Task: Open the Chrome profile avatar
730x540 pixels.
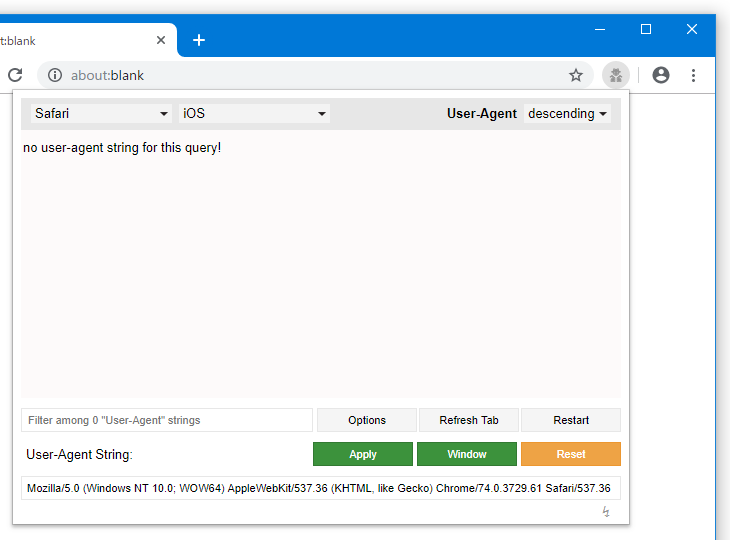Action: (661, 75)
